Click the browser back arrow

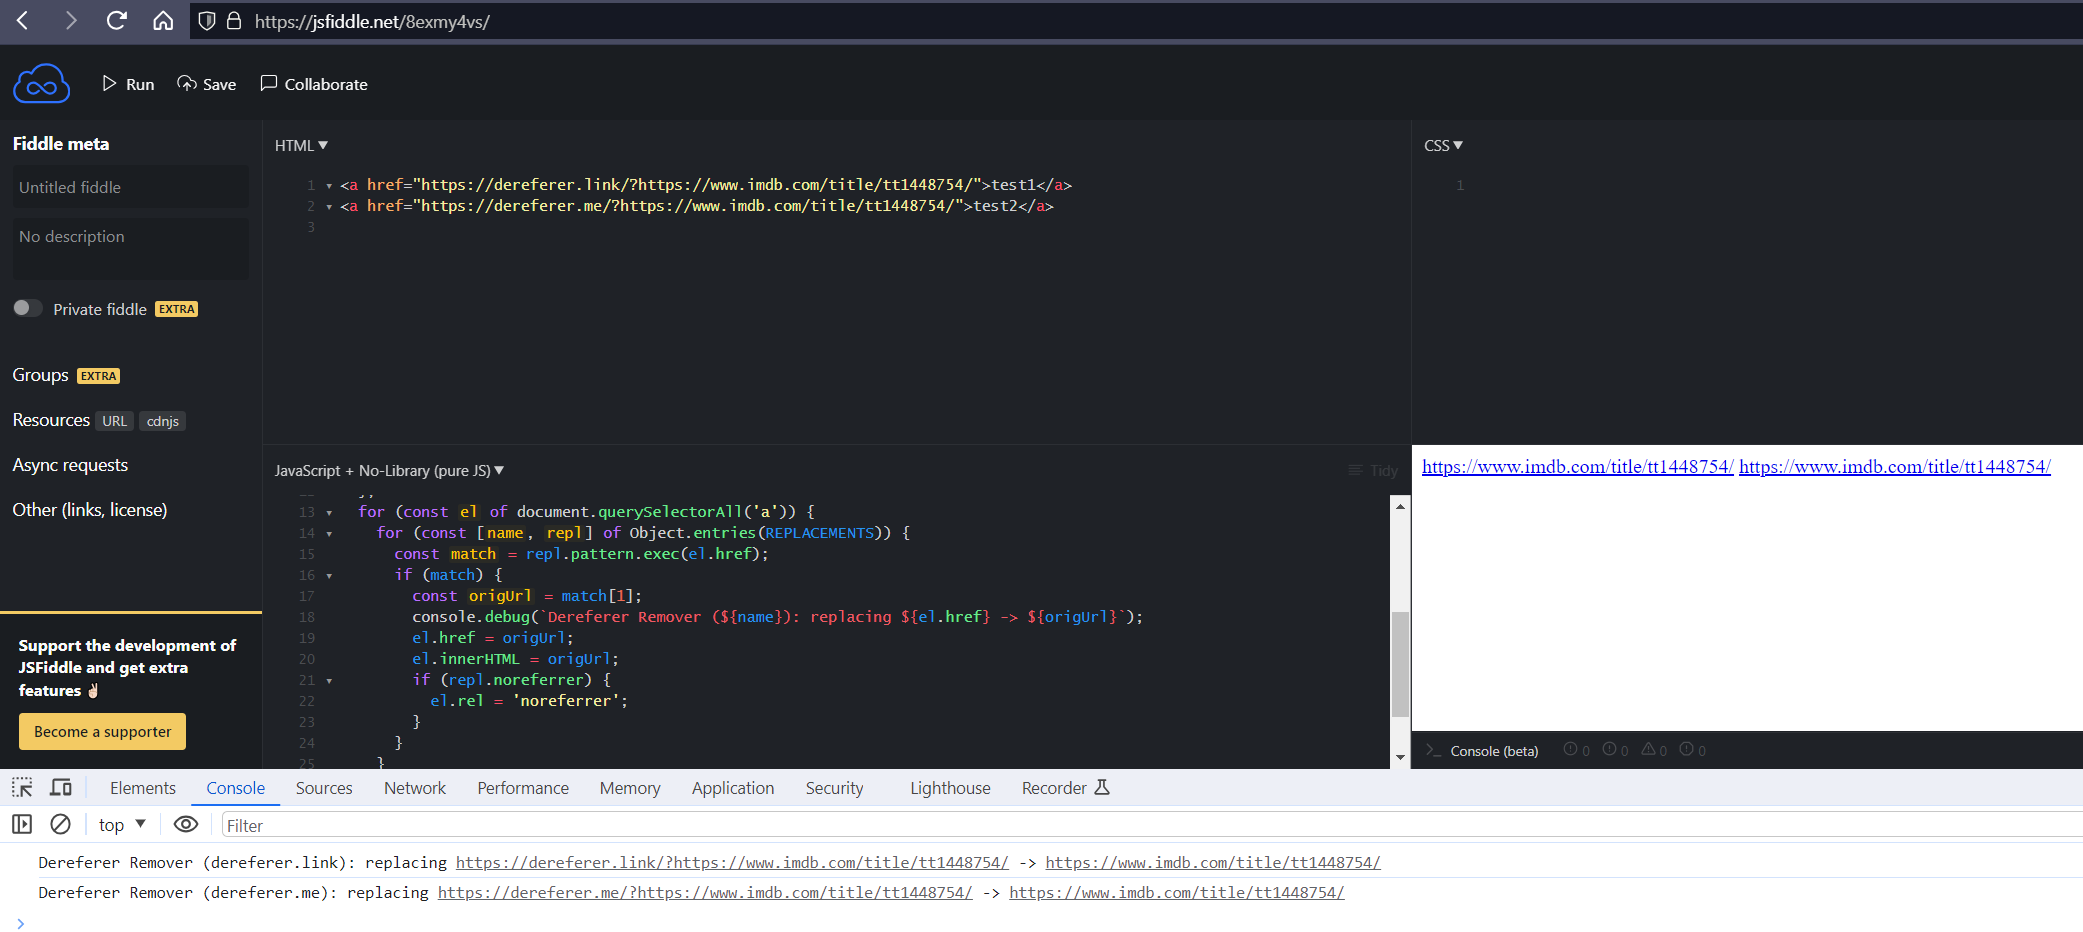pos(23,20)
